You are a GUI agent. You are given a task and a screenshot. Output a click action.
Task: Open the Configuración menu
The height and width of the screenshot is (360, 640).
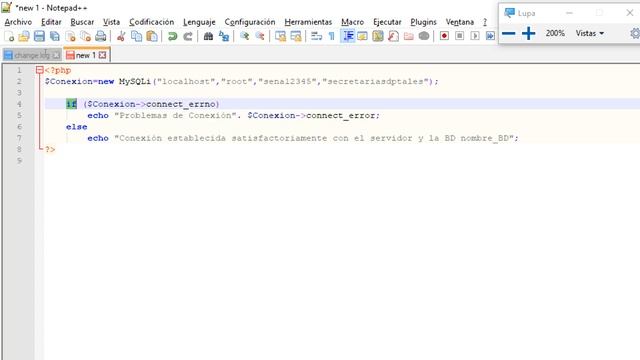click(250, 22)
